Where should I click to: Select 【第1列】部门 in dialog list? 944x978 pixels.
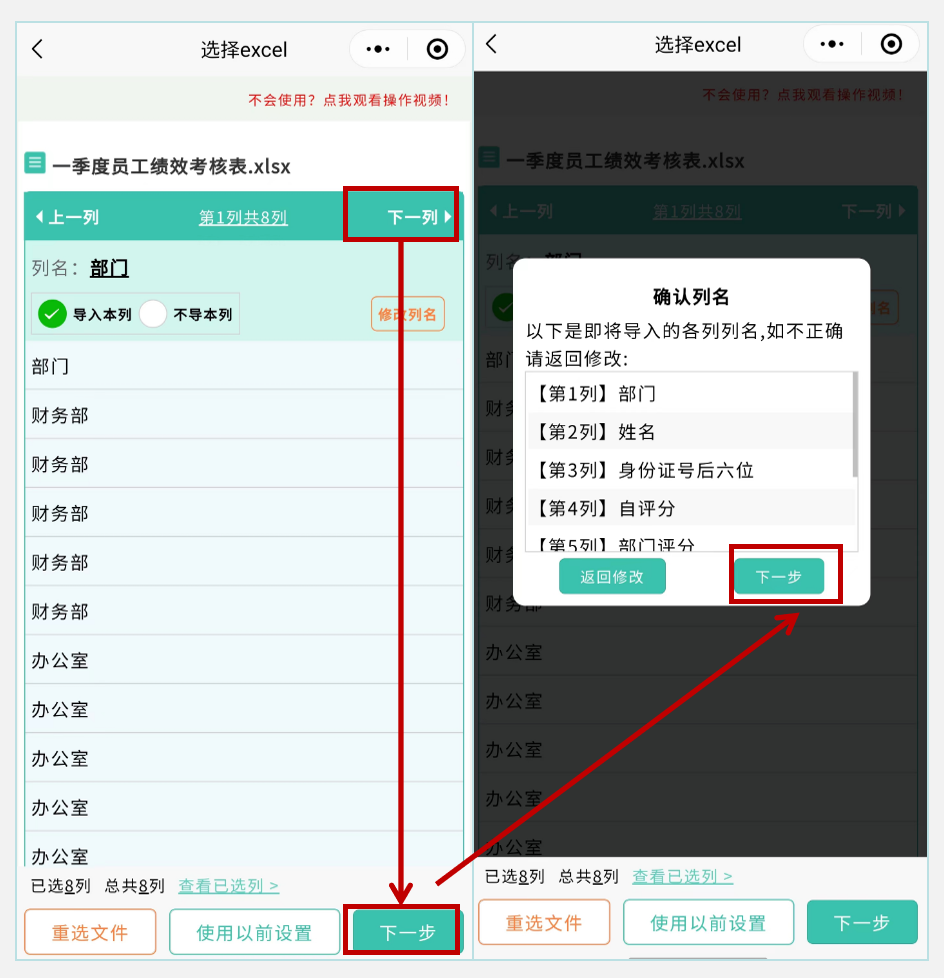pyautogui.click(x=690, y=394)
